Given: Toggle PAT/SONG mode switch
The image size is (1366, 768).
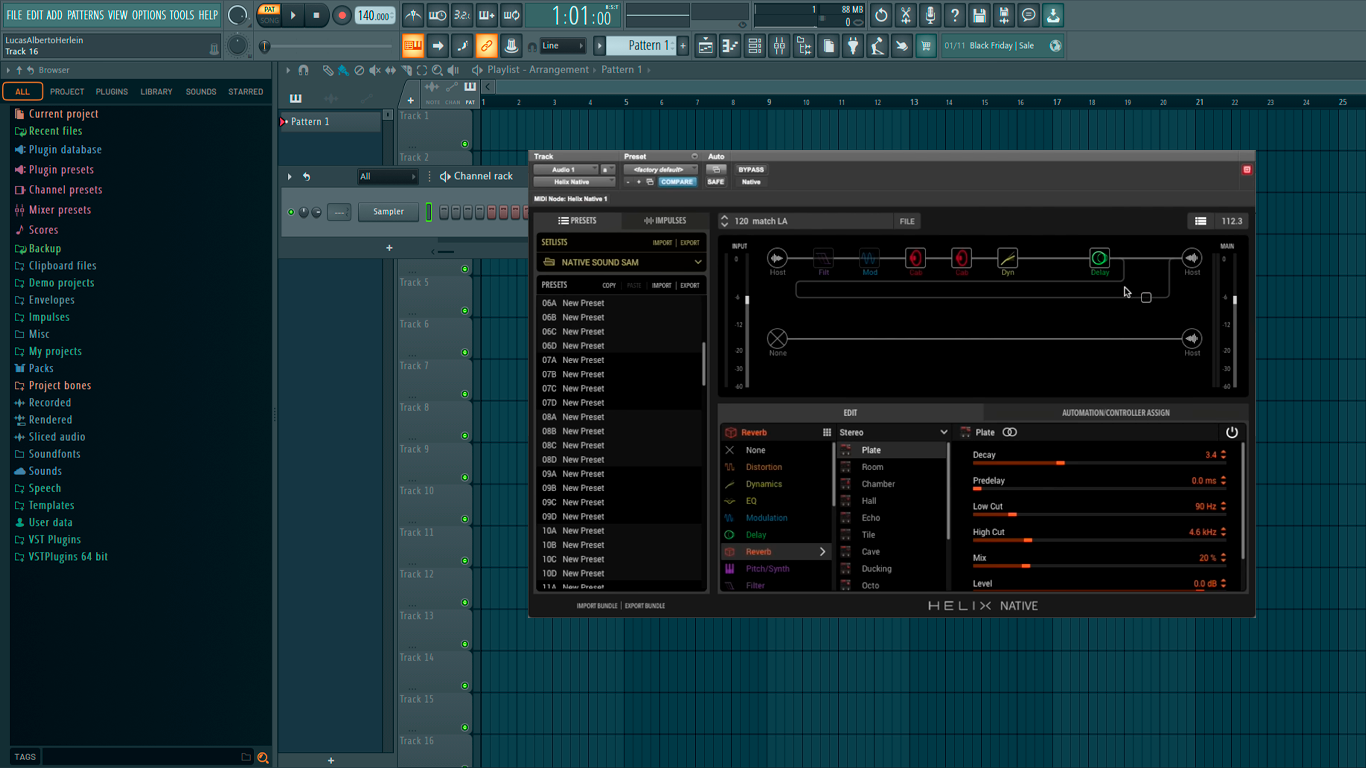Looking at the screenshot, I should click(x=269, y=15).
